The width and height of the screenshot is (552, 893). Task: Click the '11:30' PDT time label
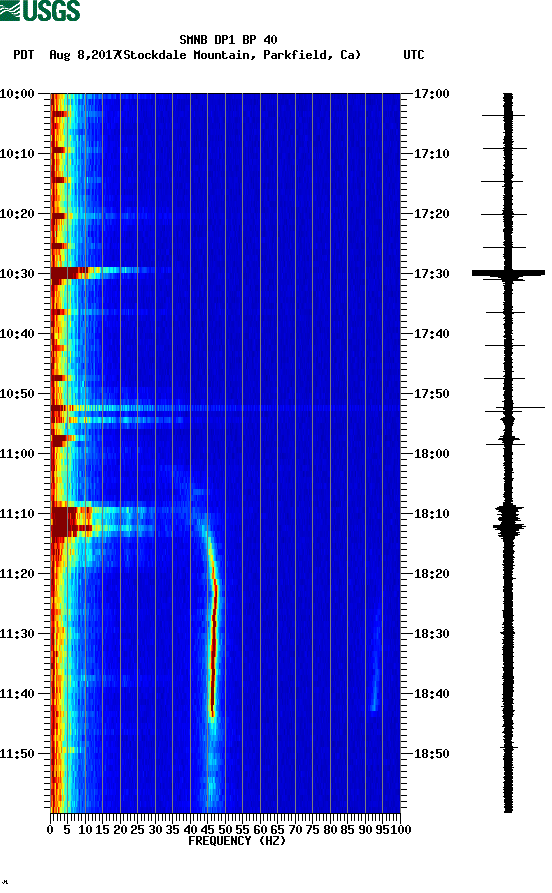(x=17, y=634)
